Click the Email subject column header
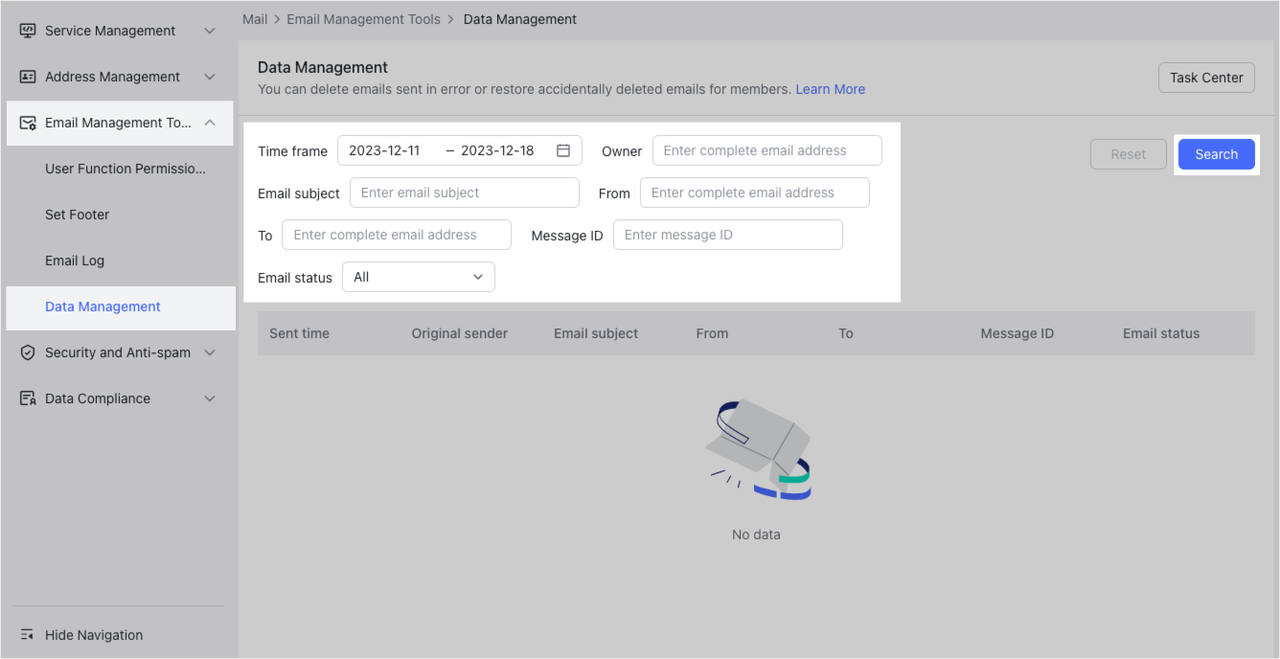Screen dimensions: 1280x659 [596, 333]
